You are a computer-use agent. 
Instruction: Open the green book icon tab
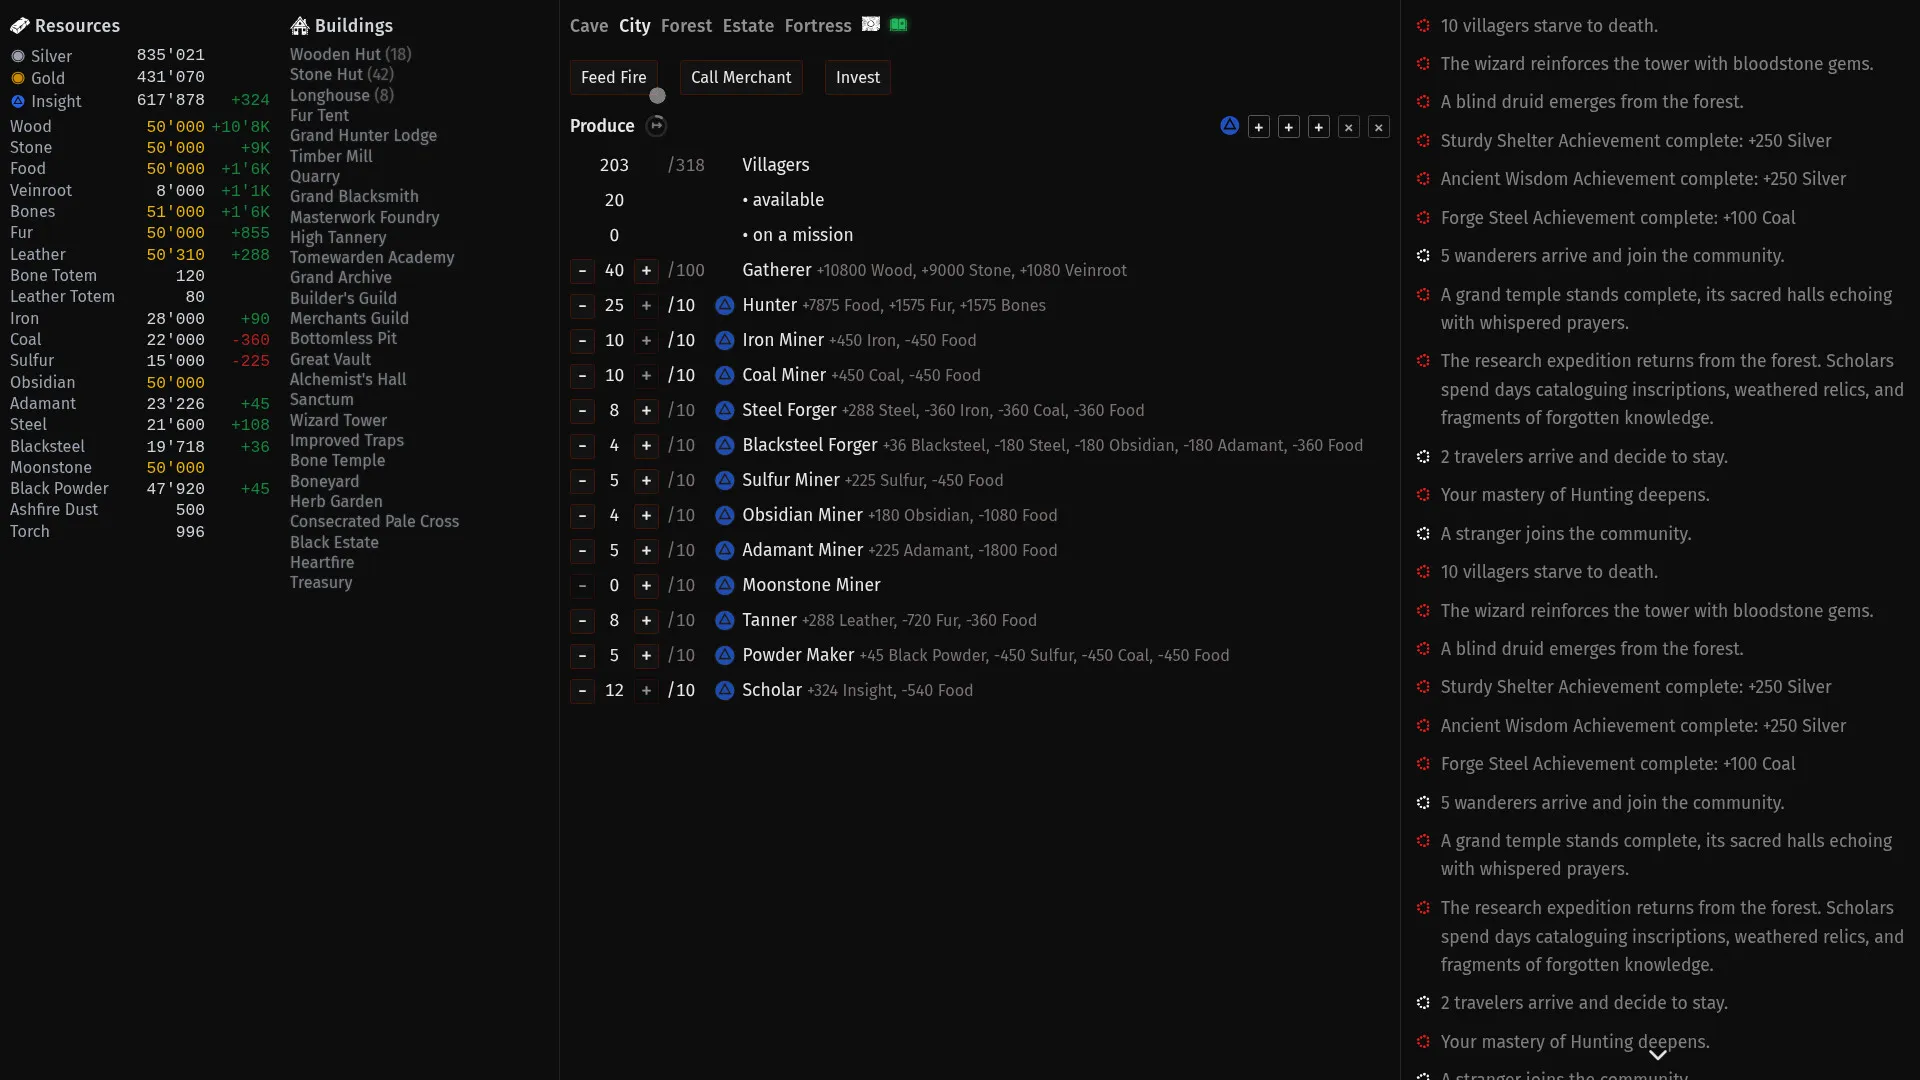(898, 24)
